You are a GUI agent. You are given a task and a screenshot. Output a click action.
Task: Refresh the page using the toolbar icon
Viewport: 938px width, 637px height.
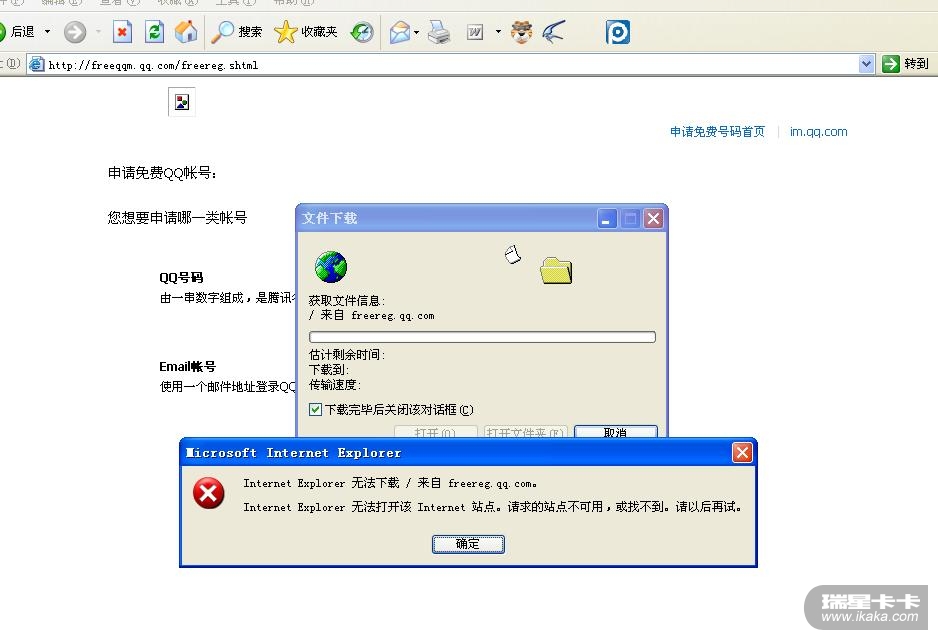point(154,32)
